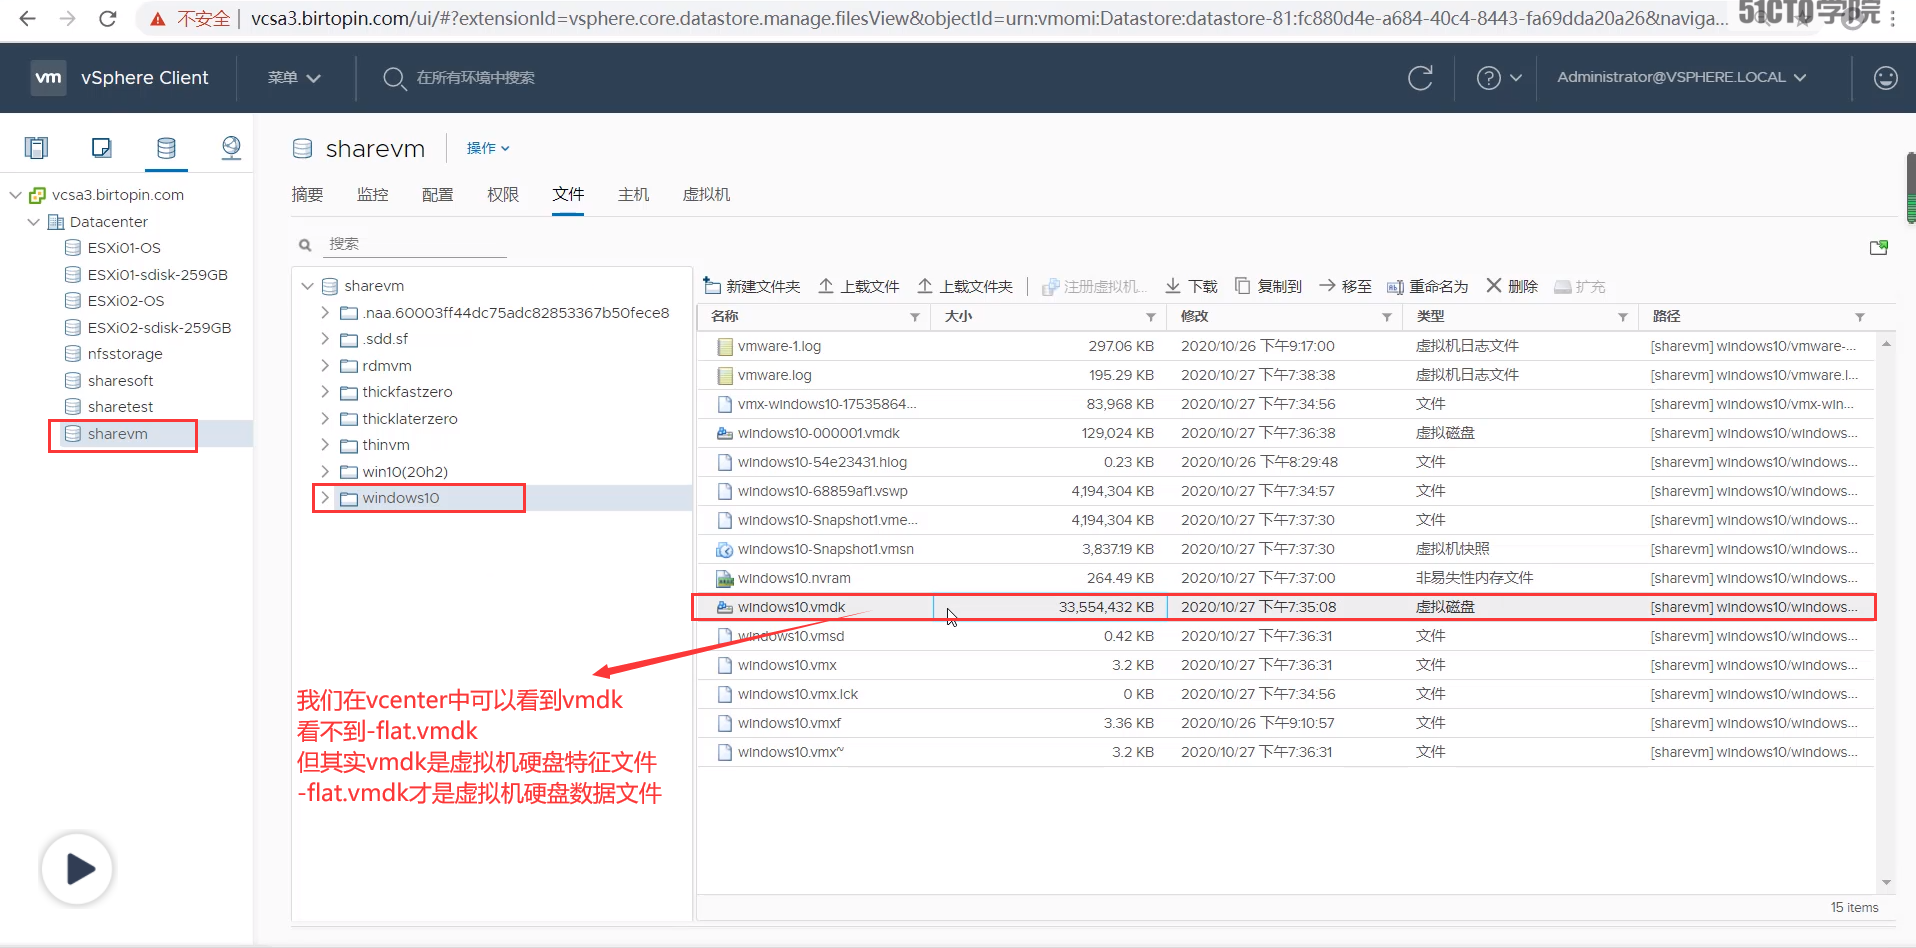Viewport: 1916px width, 948px height.
Task: Collapse the Datacenter tree node
Action: (x=33, y=222)
